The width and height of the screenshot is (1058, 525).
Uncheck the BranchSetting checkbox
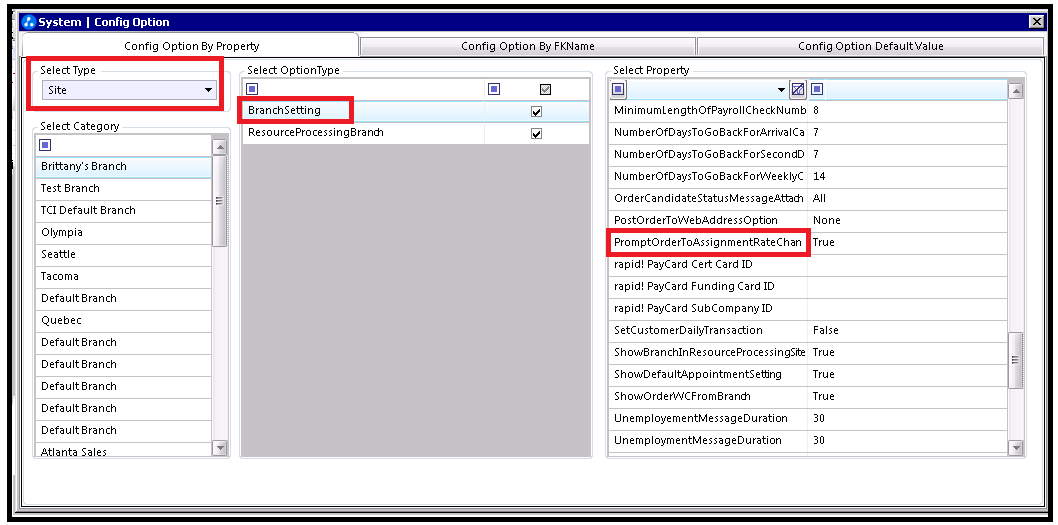(536, 112)
